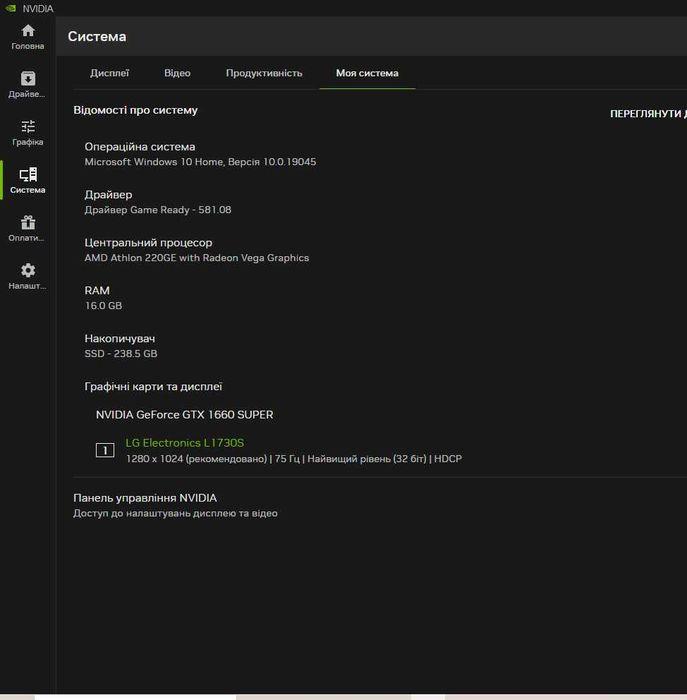Switch to the Дисплеї tab

pyautogui.click(x=109, y=73)
